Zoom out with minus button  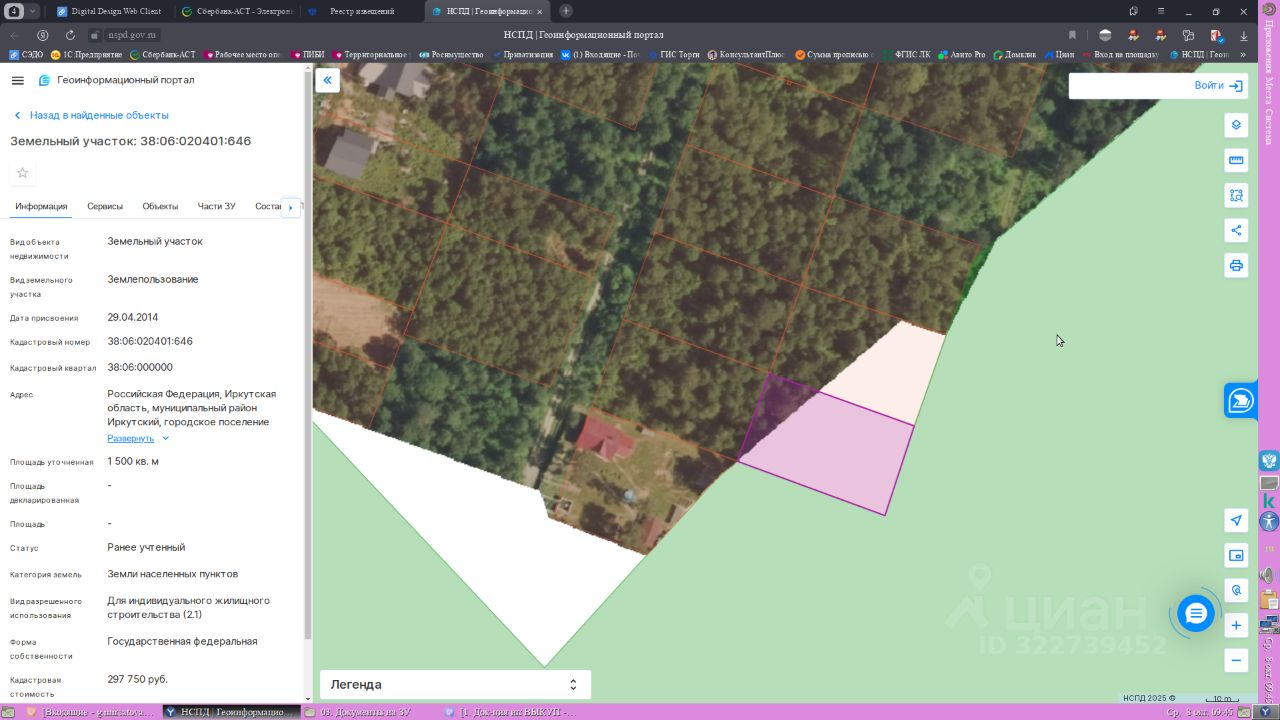(1236, 660)
